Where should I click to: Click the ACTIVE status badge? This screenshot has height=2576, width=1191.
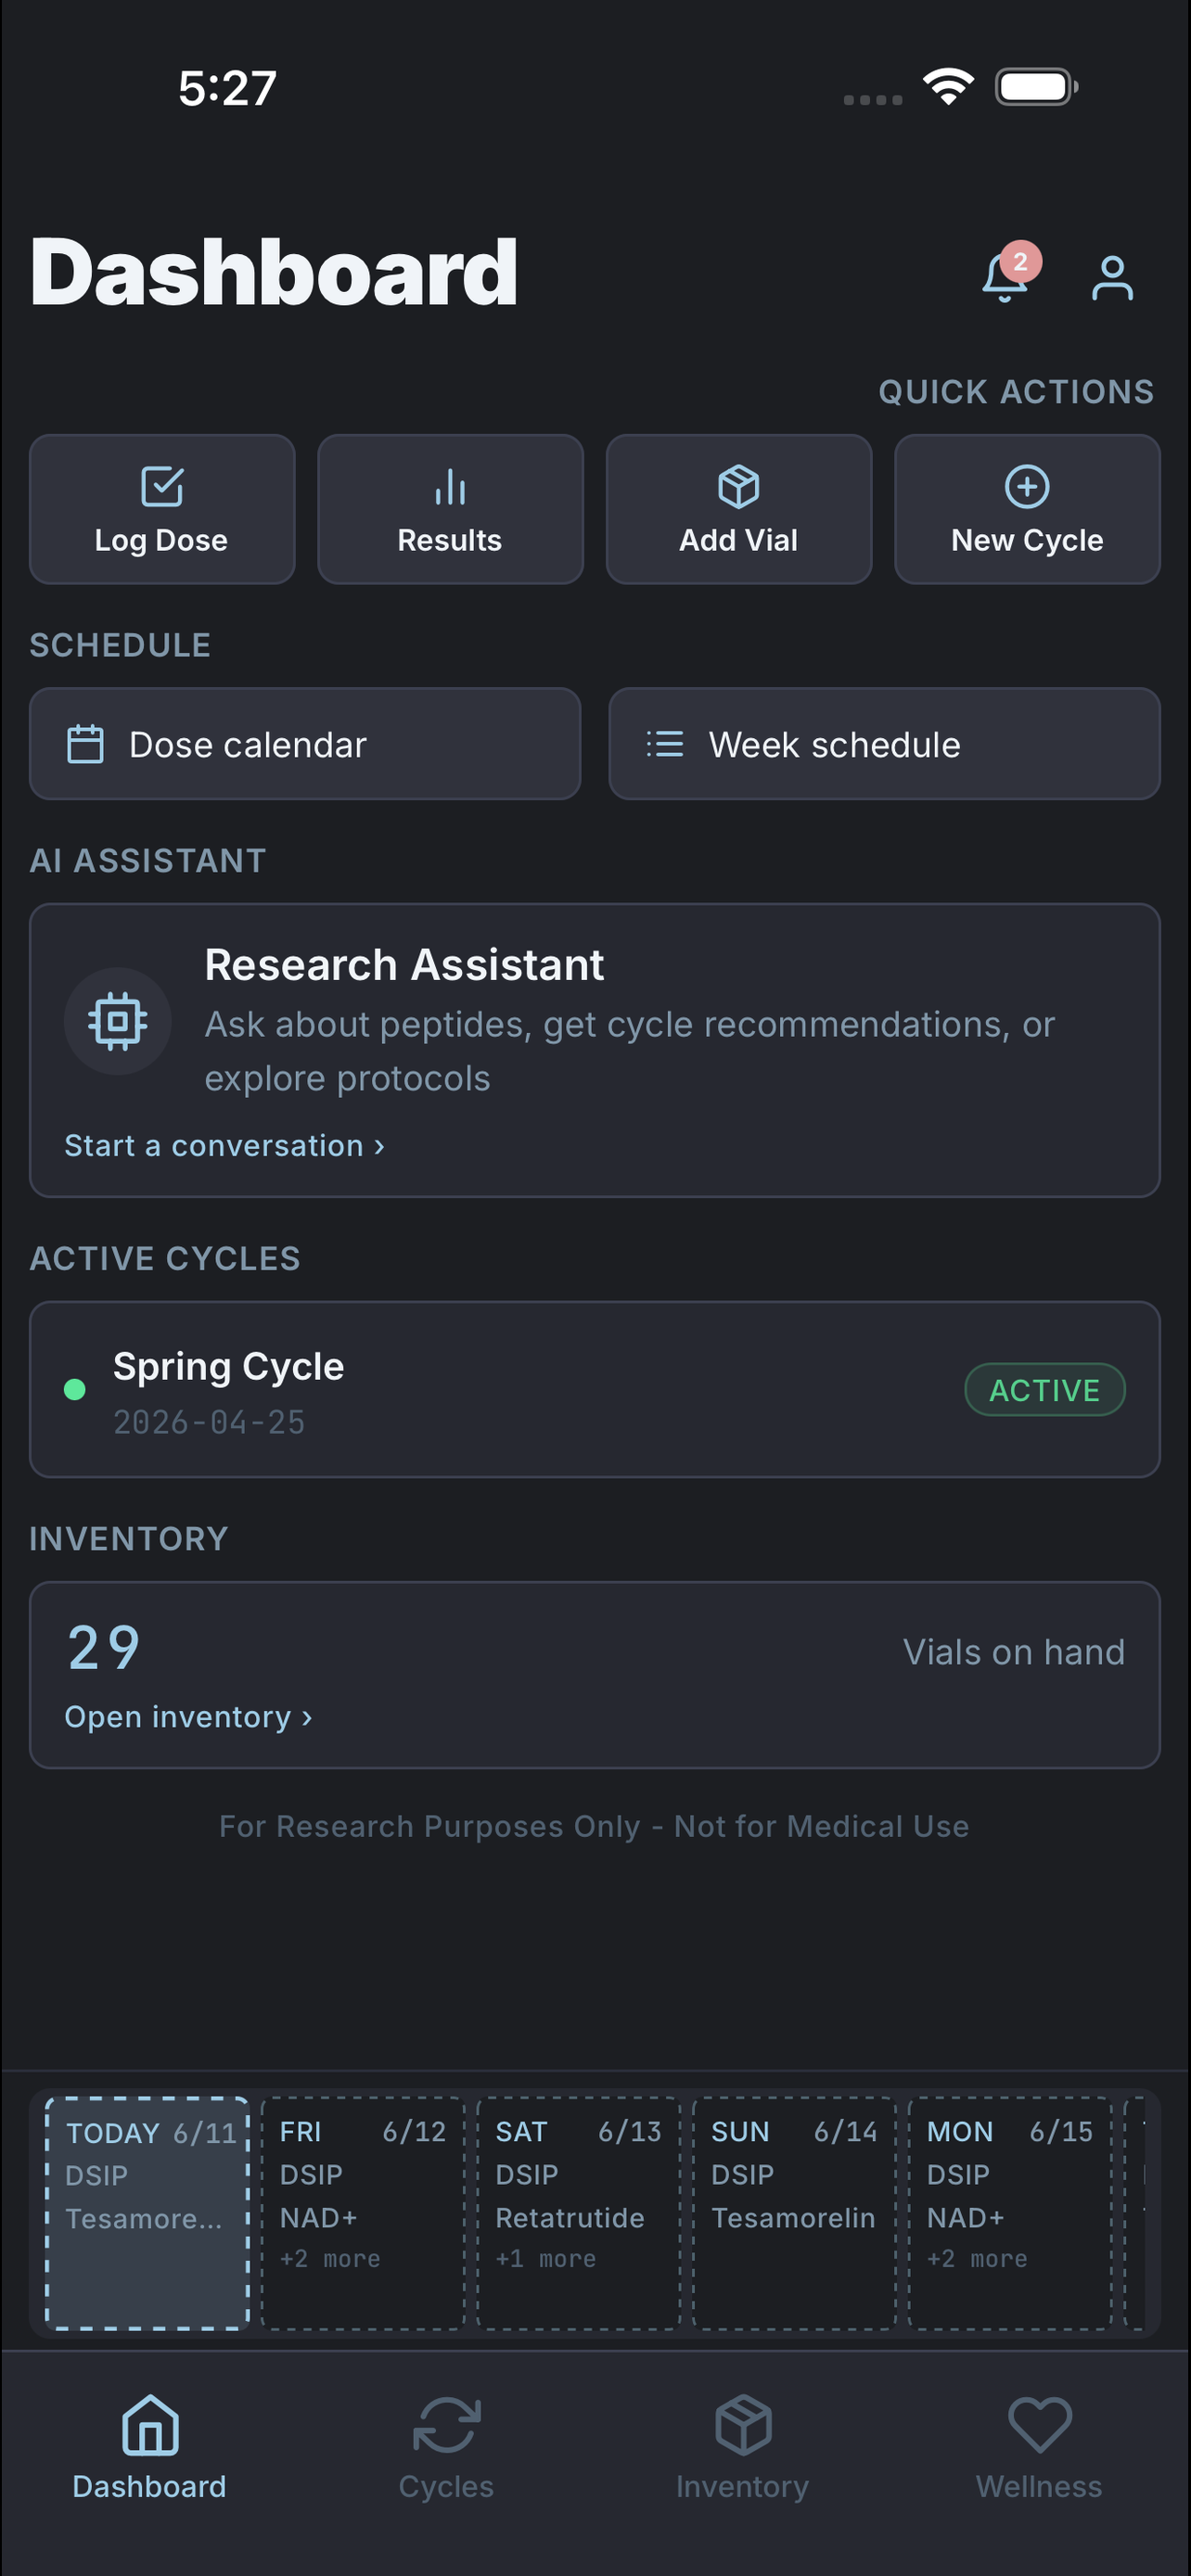tap(1045, 1390)
